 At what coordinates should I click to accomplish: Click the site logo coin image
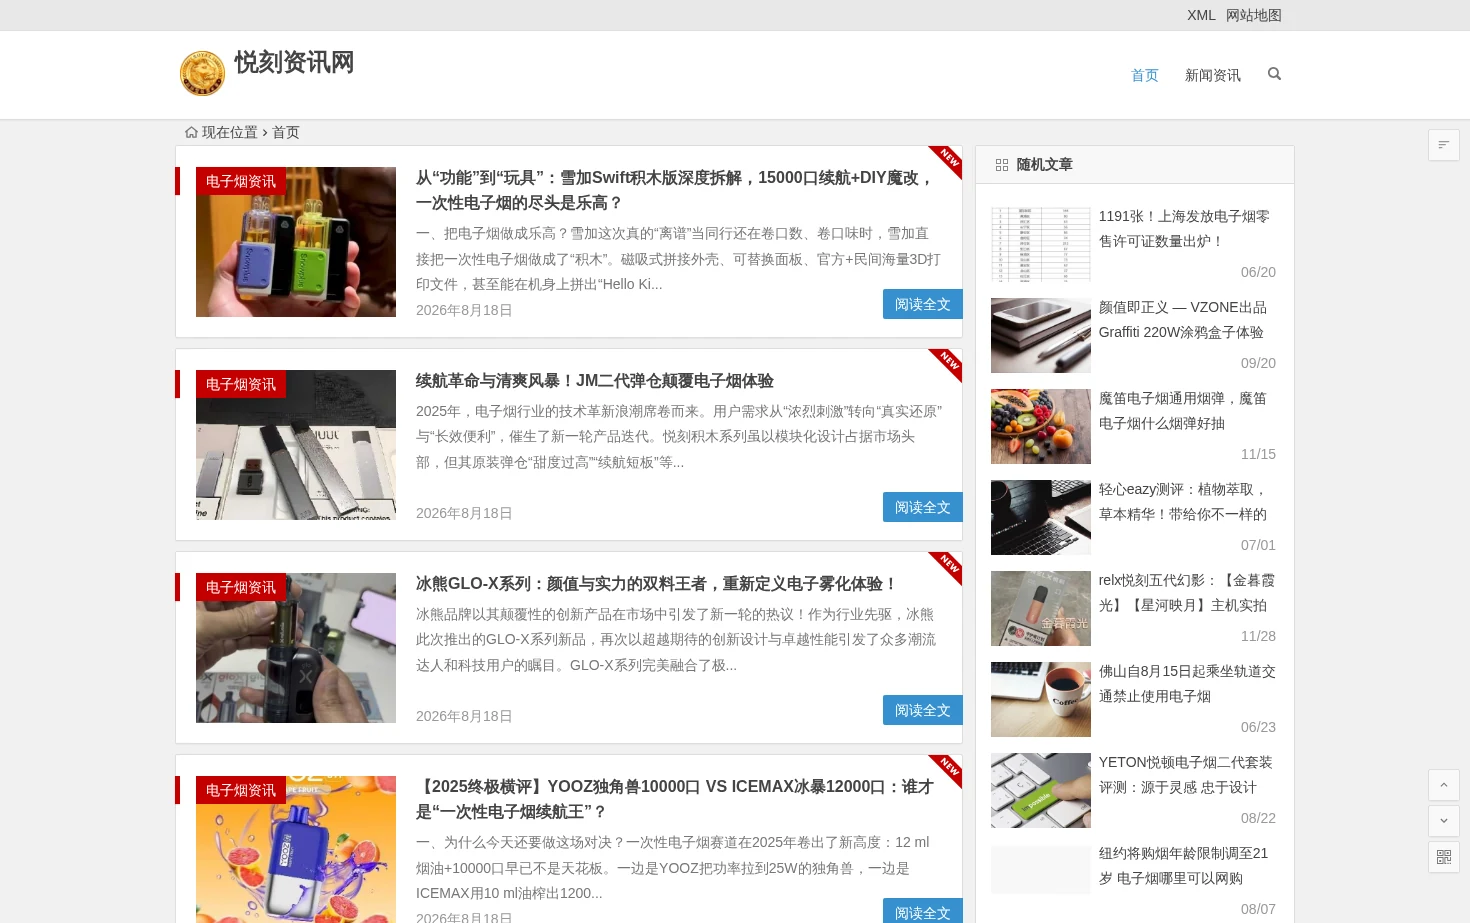[202, 74]
